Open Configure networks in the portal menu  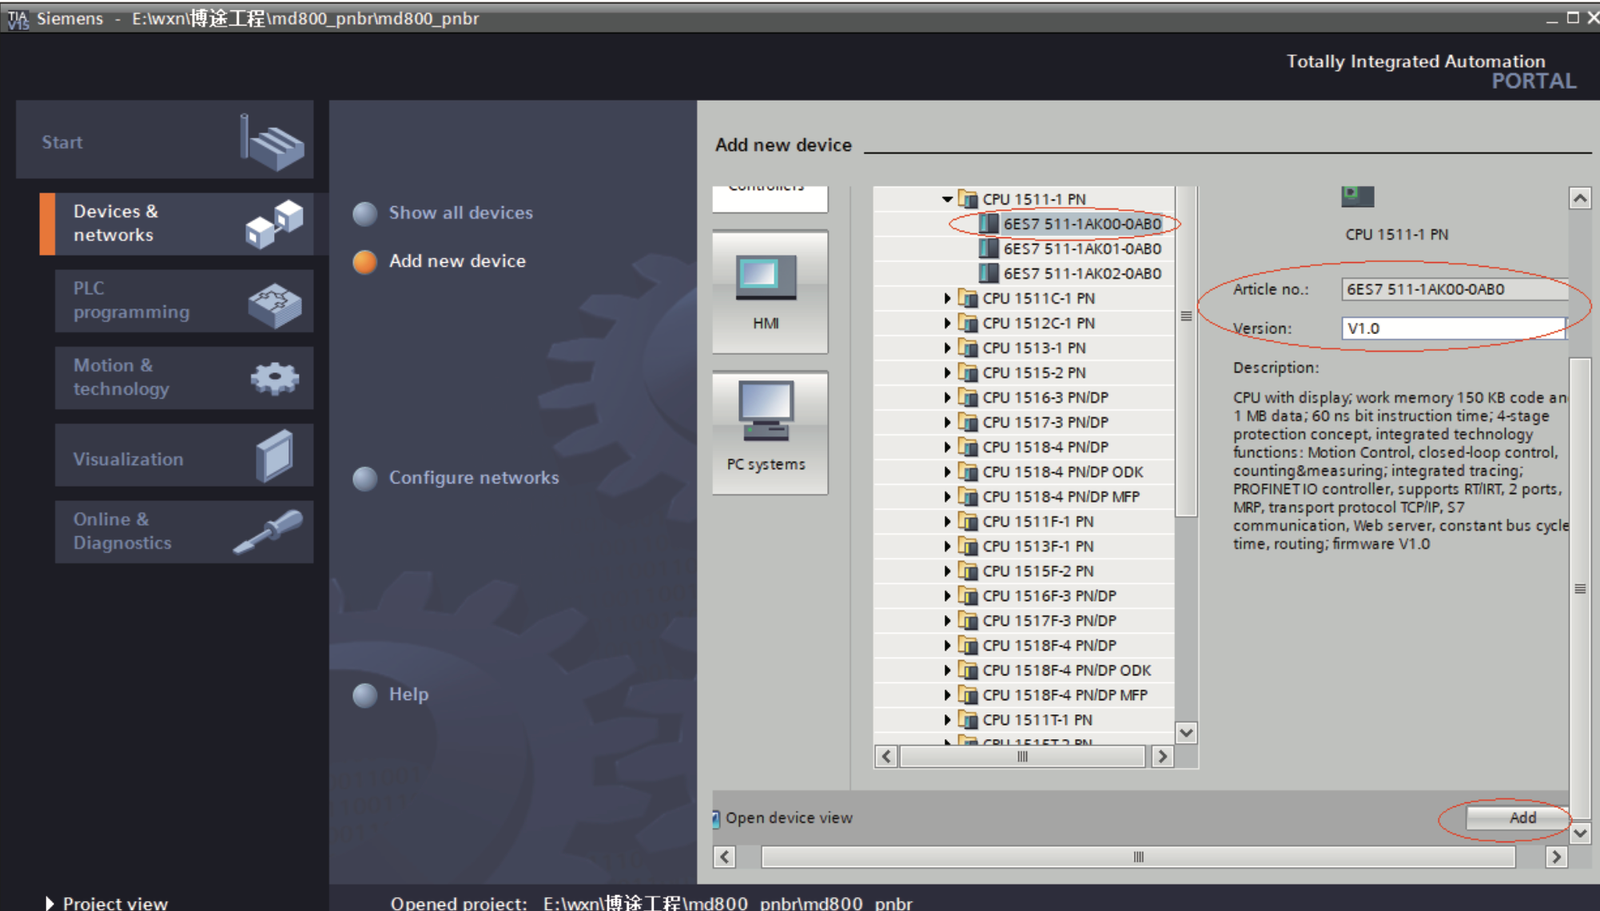[x=473, y=478]
